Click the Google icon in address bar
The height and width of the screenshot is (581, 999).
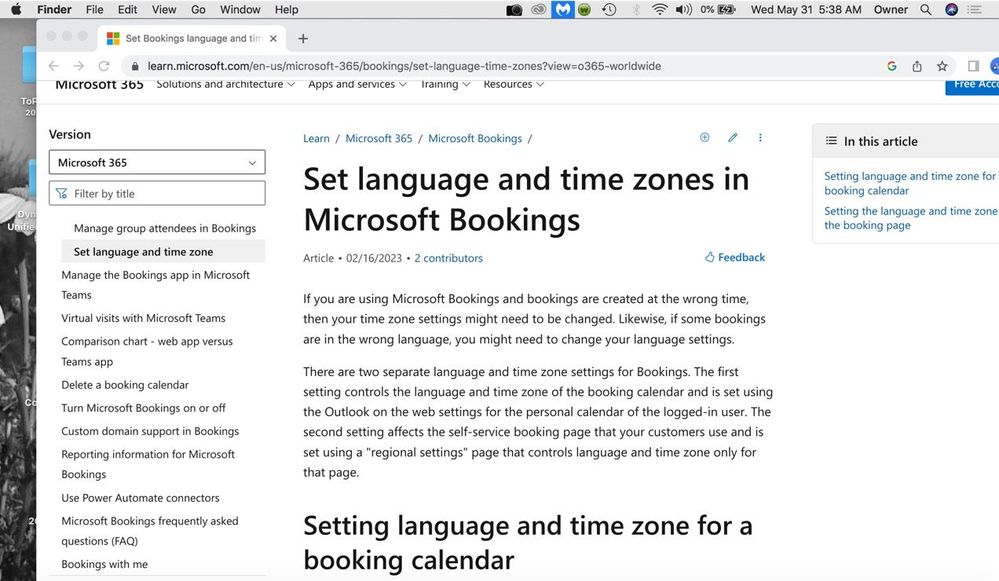click(x=892, y=66)
